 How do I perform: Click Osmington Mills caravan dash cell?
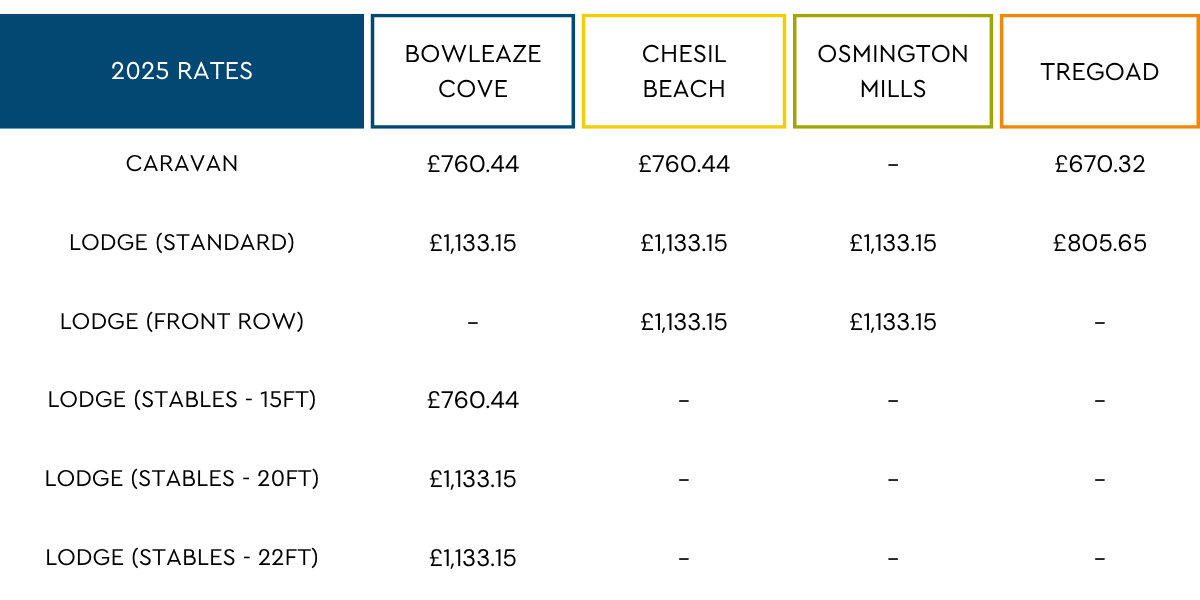893,164
